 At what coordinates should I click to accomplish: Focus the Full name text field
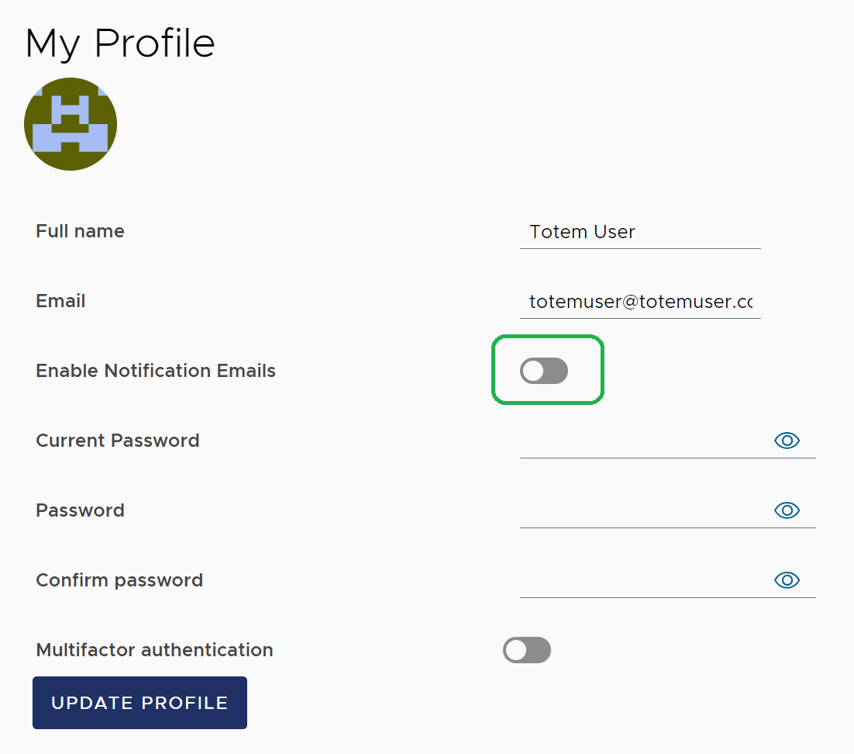(x=640, y=232)
